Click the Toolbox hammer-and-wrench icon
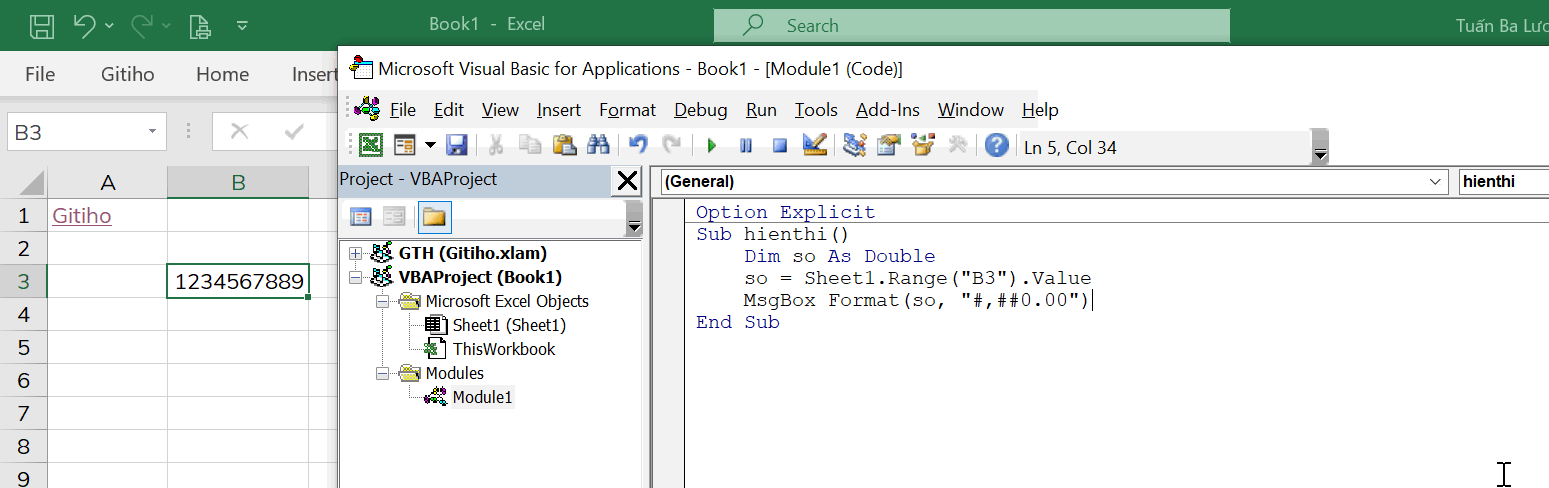 (957, 146)
